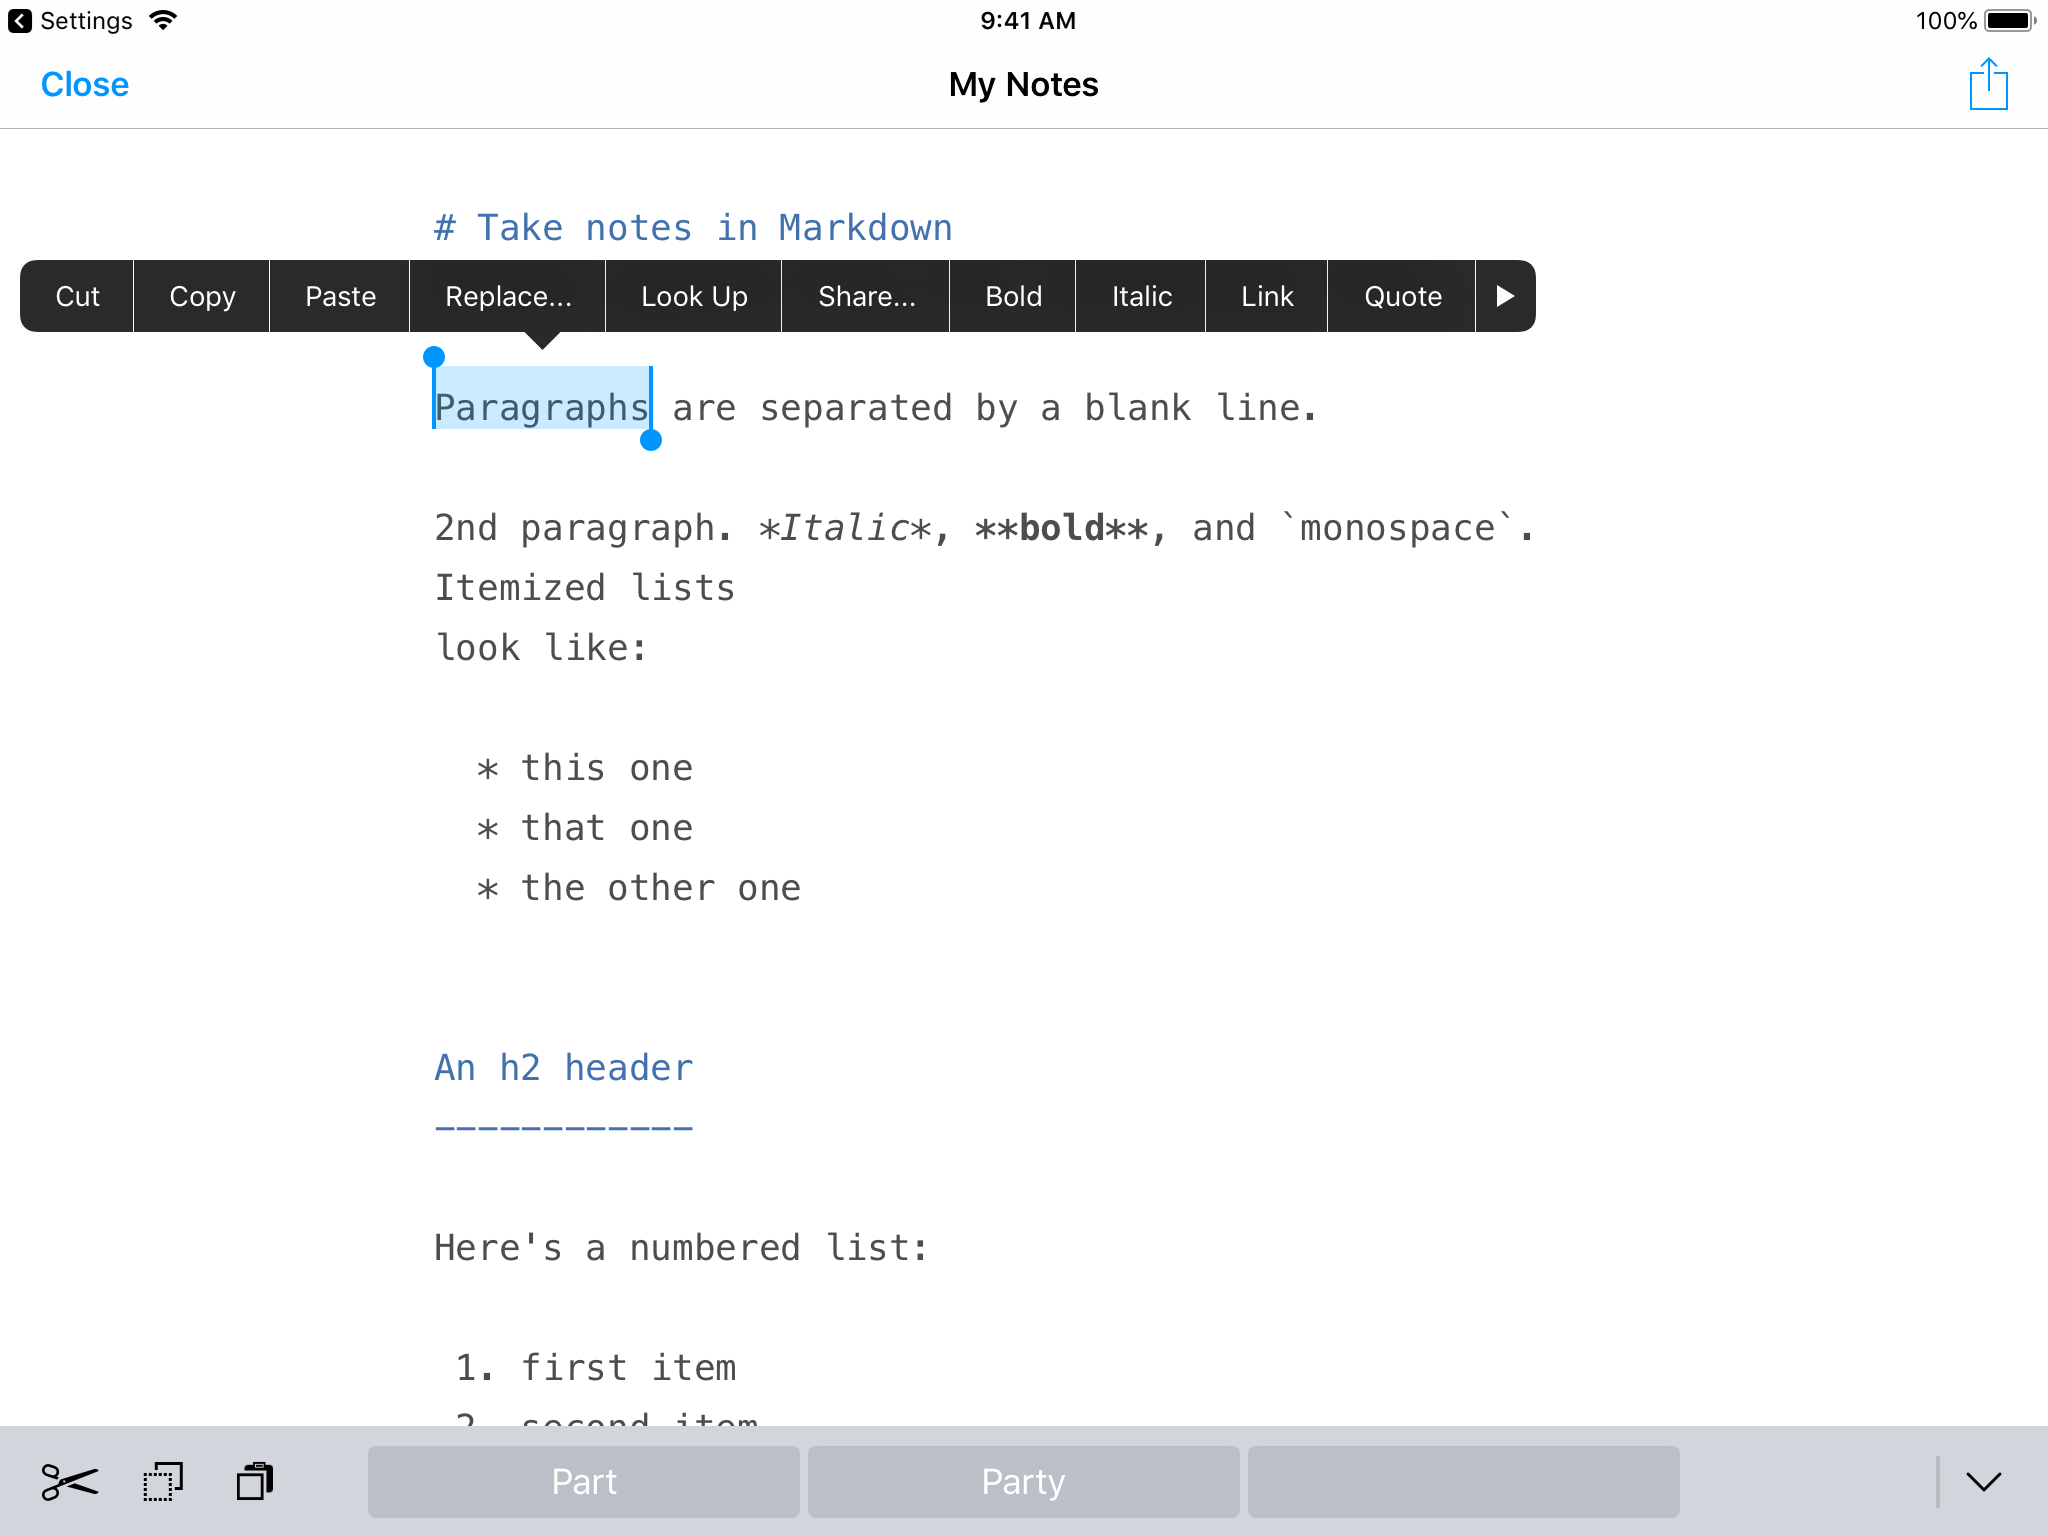2048x1536 pixels.
Task: Show more options with the right arrow
Action: click(1505, 296)
